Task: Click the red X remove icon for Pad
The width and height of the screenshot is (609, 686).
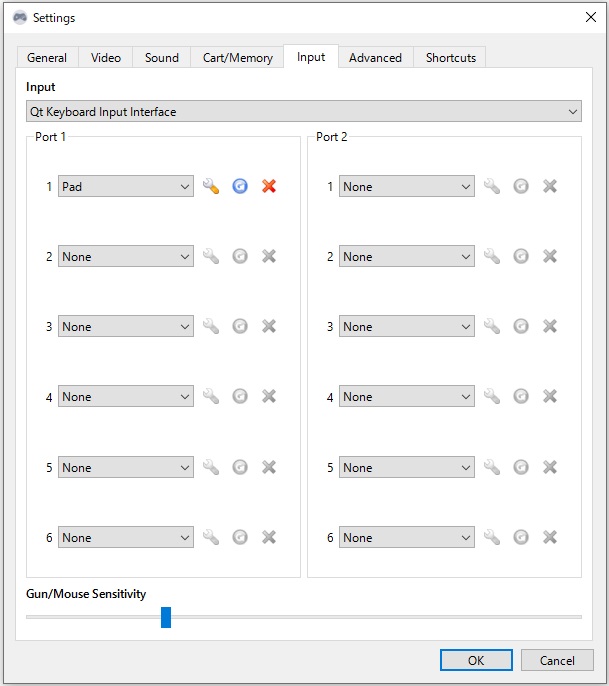Action: [x=269, y=186]
